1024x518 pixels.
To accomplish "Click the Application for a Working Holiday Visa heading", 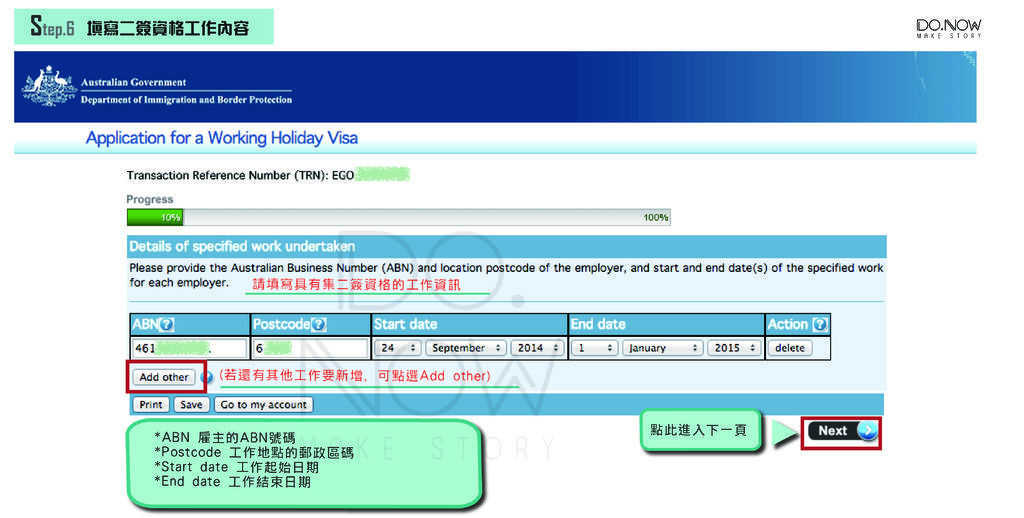I will (222, 138).
